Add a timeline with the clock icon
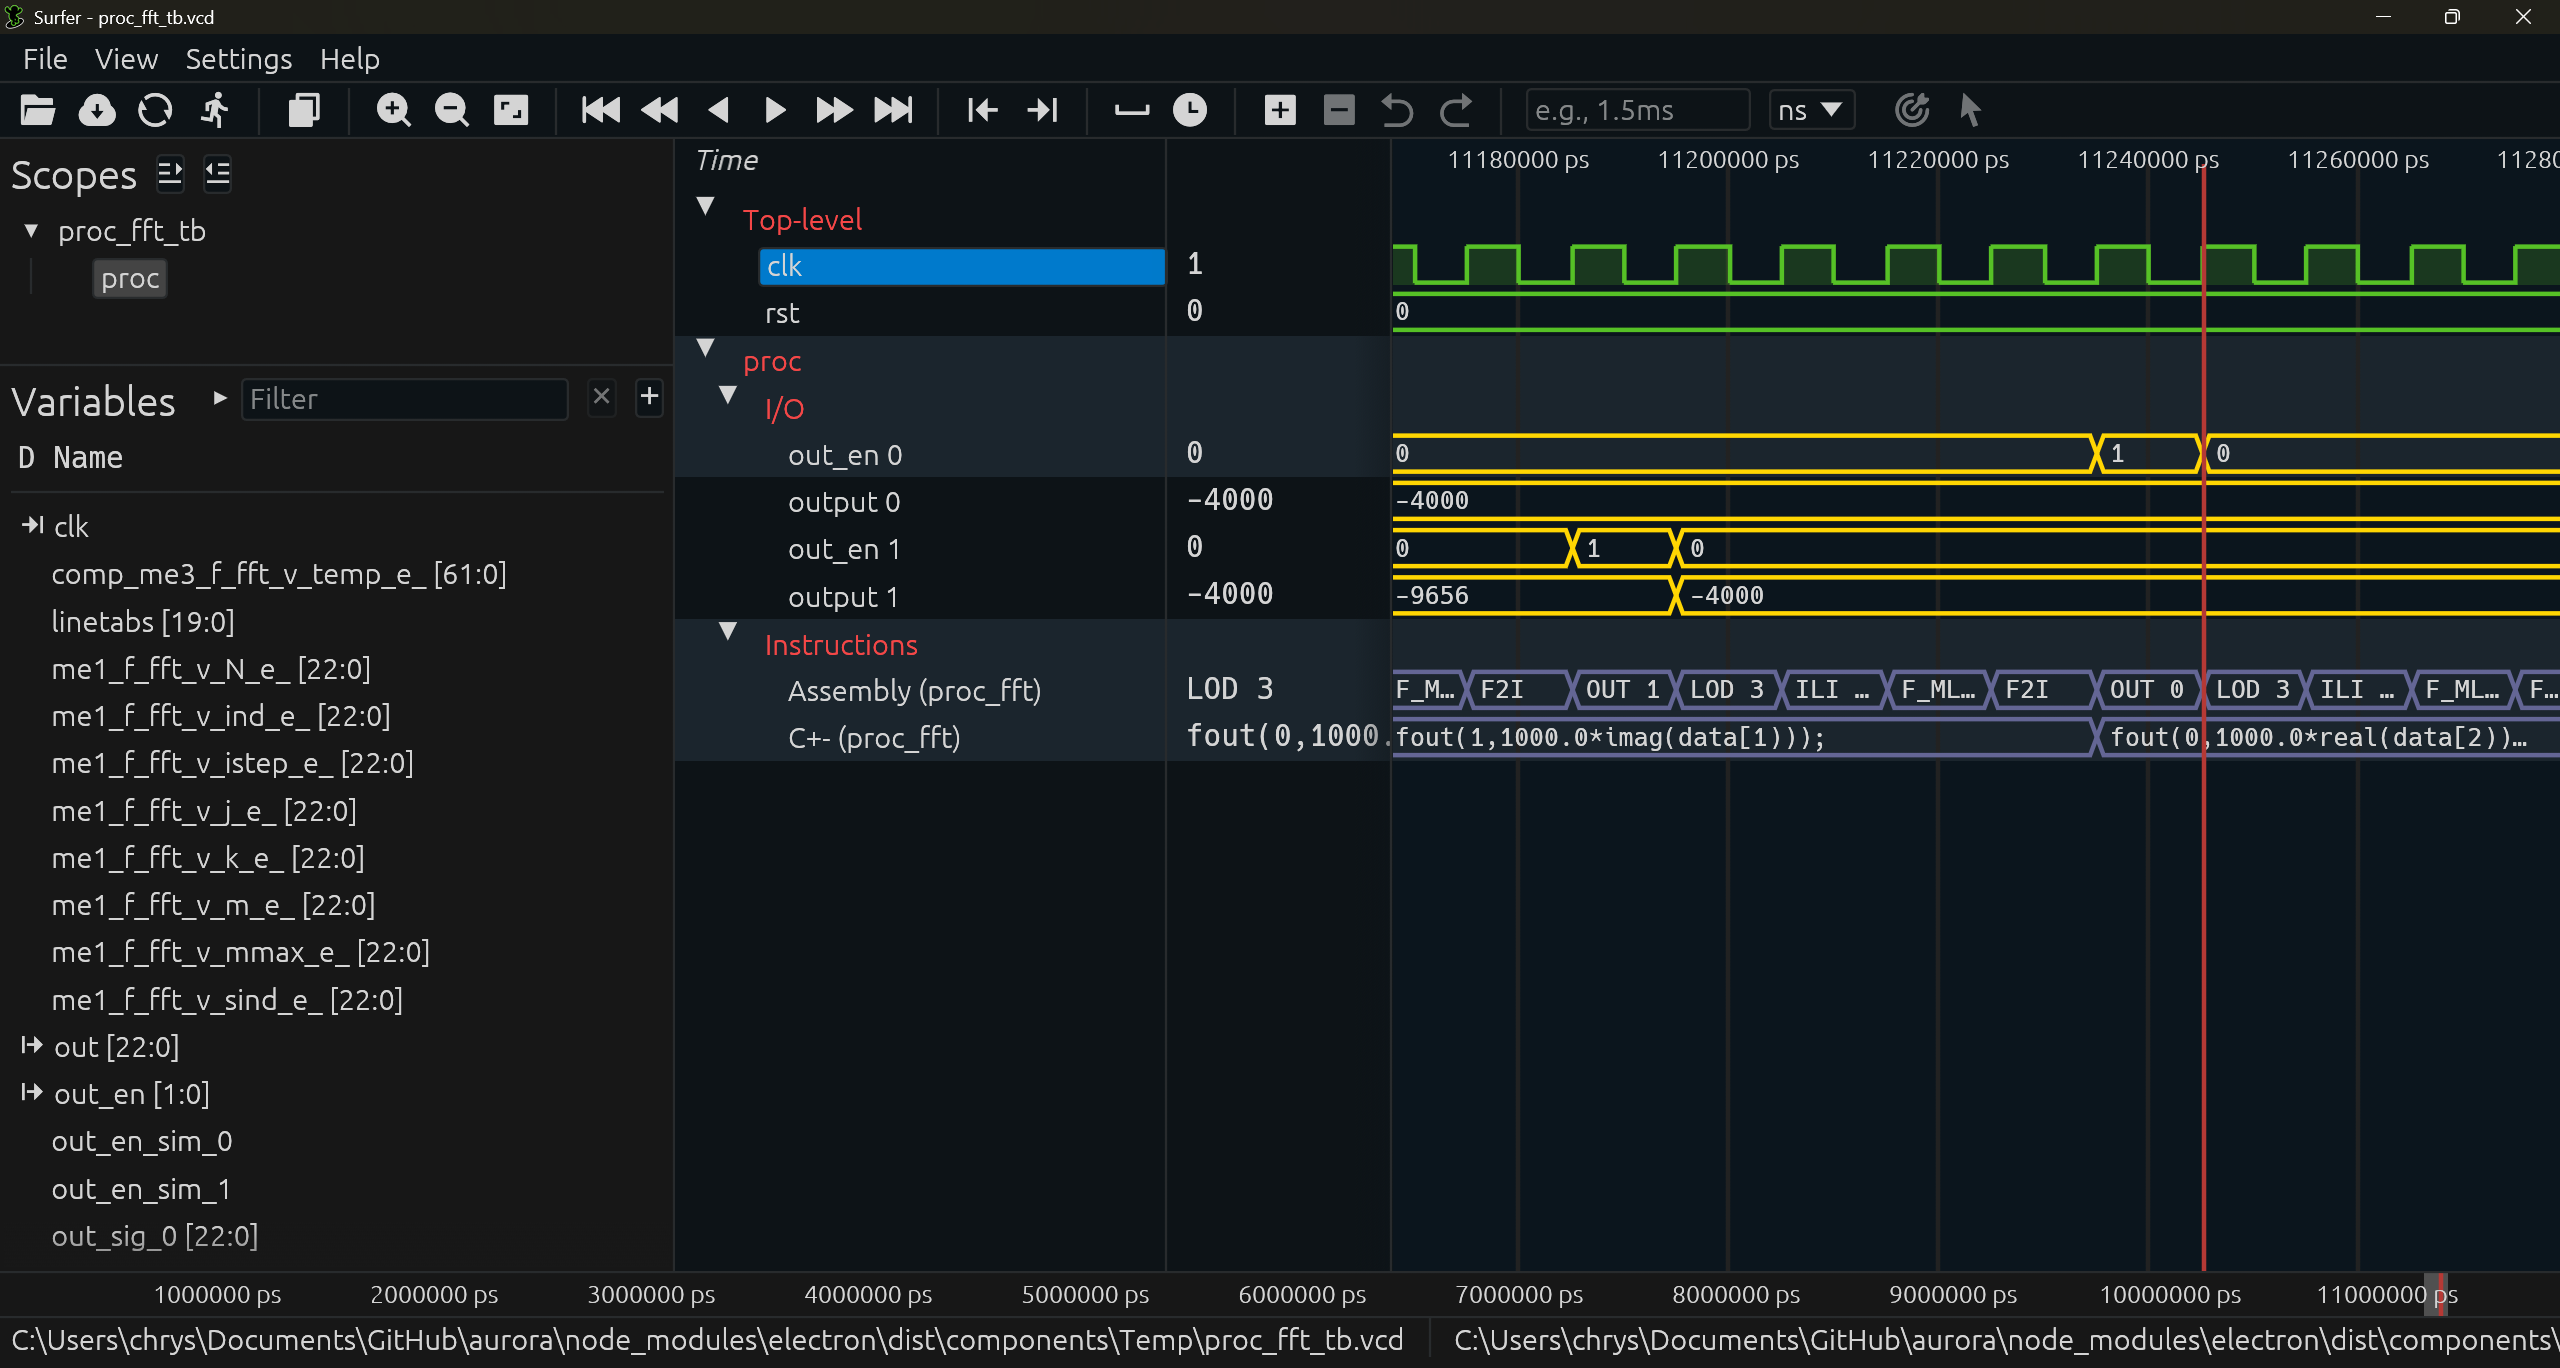Viewport: 2560px width, 1368px height. click(1190, 110)
